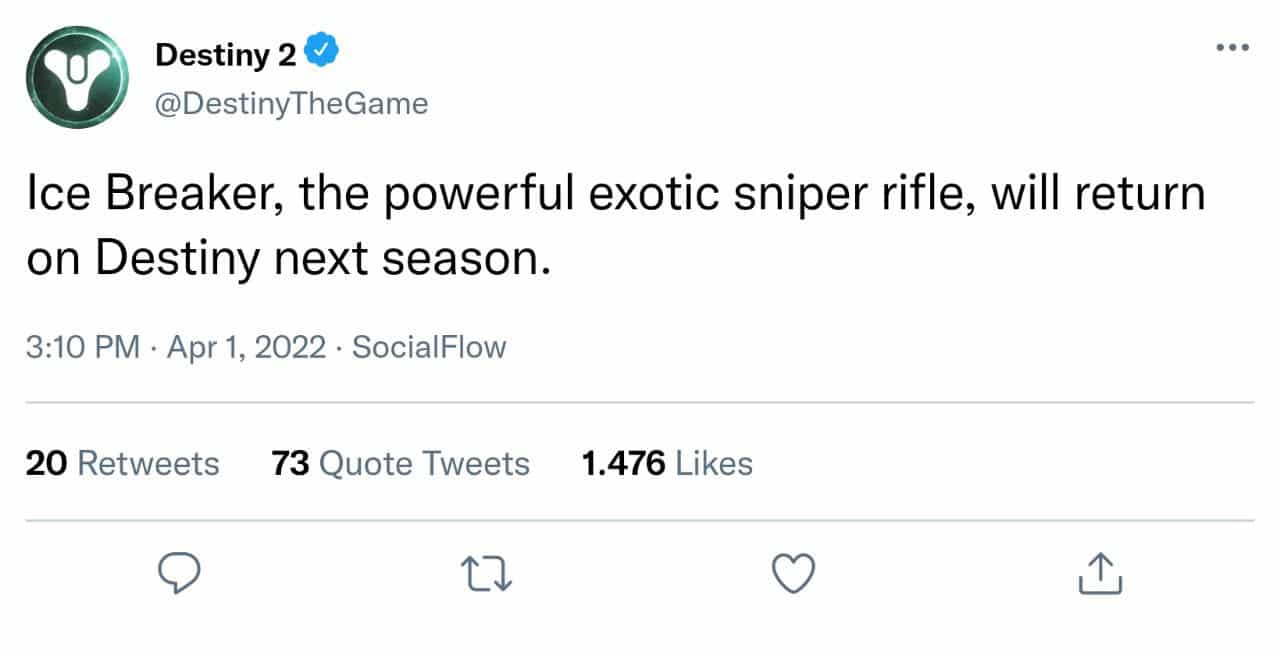Select the Likes label beside 1.476
The image size is (1280, 651).
(x=714, y=464)
